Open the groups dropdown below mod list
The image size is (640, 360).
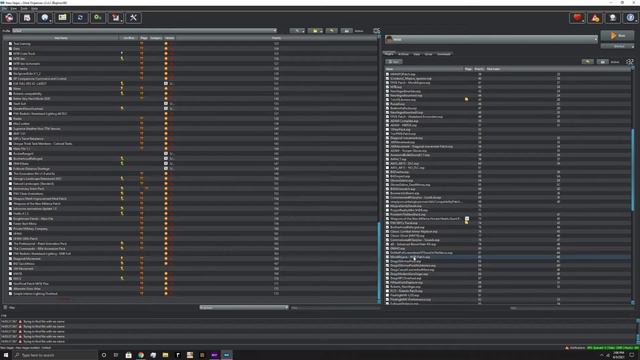coord(244,307)
